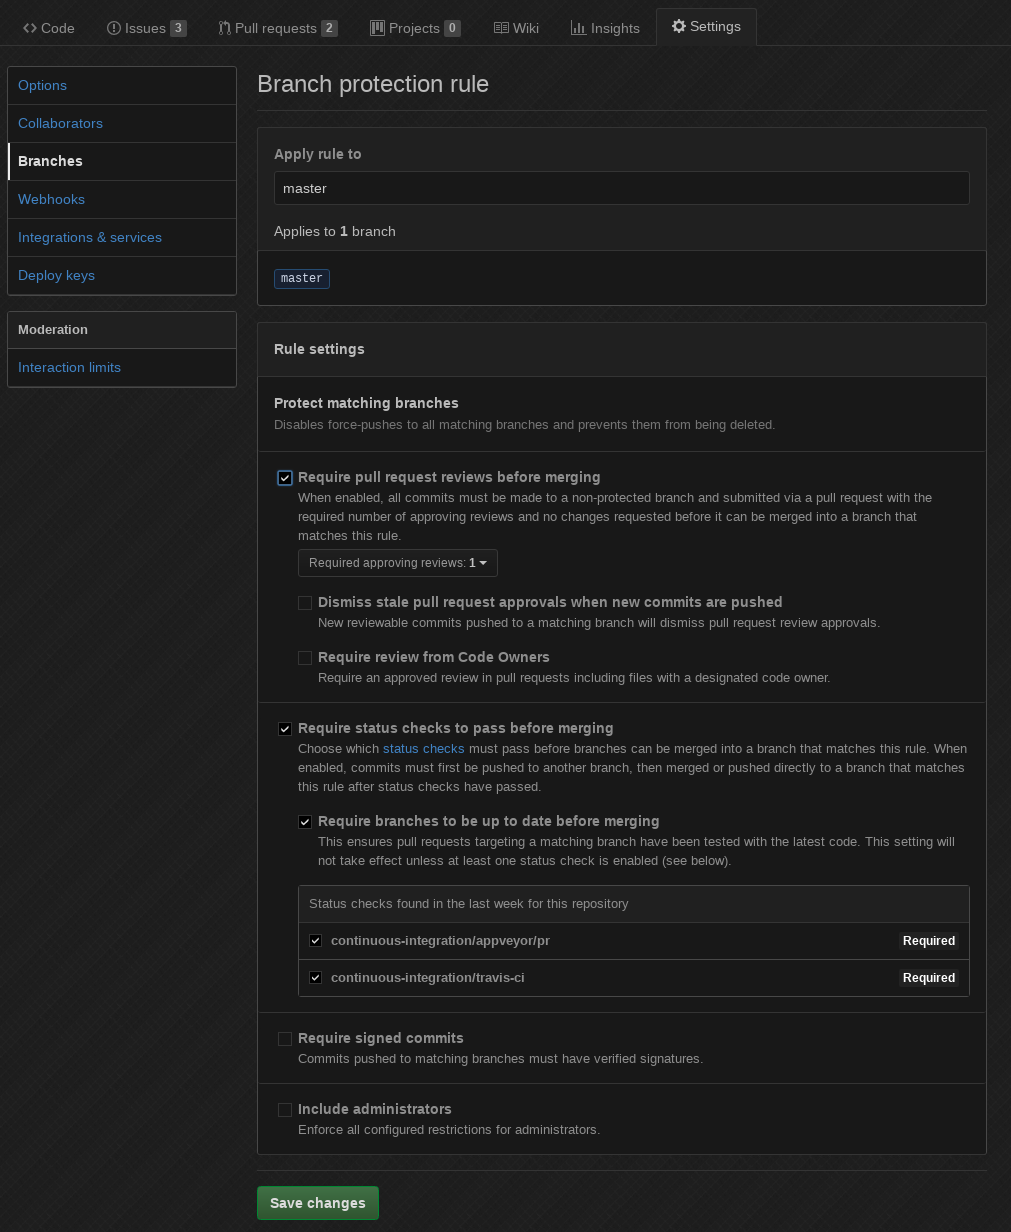The height and width of the screenshot is (1232, 1011).
Task: Open the Wiki book icon
Action: click(499, 27)
